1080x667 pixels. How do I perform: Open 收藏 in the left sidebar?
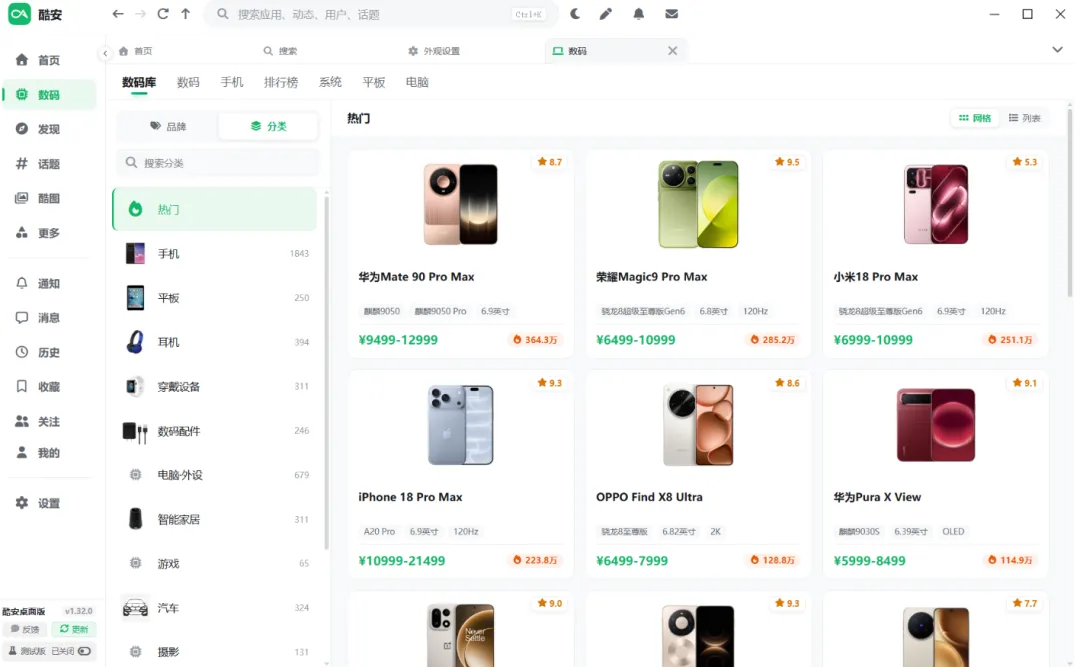click(49, 387)
